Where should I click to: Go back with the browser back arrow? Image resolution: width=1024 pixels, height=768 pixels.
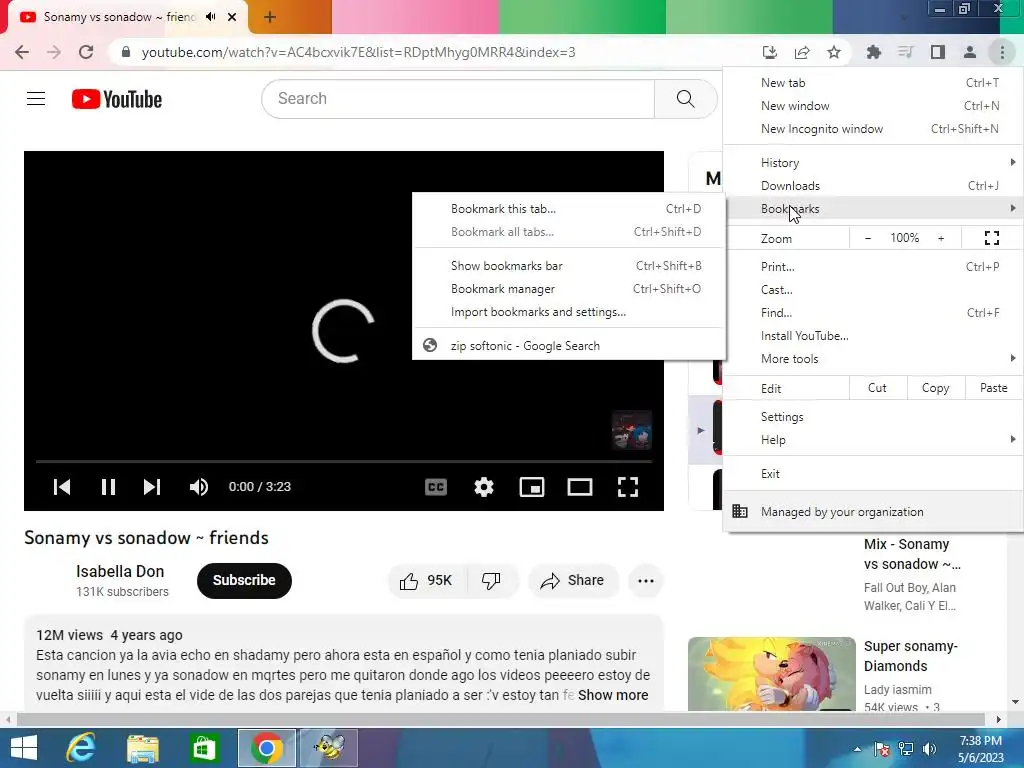pyautogui.click(x=22, y=52)
